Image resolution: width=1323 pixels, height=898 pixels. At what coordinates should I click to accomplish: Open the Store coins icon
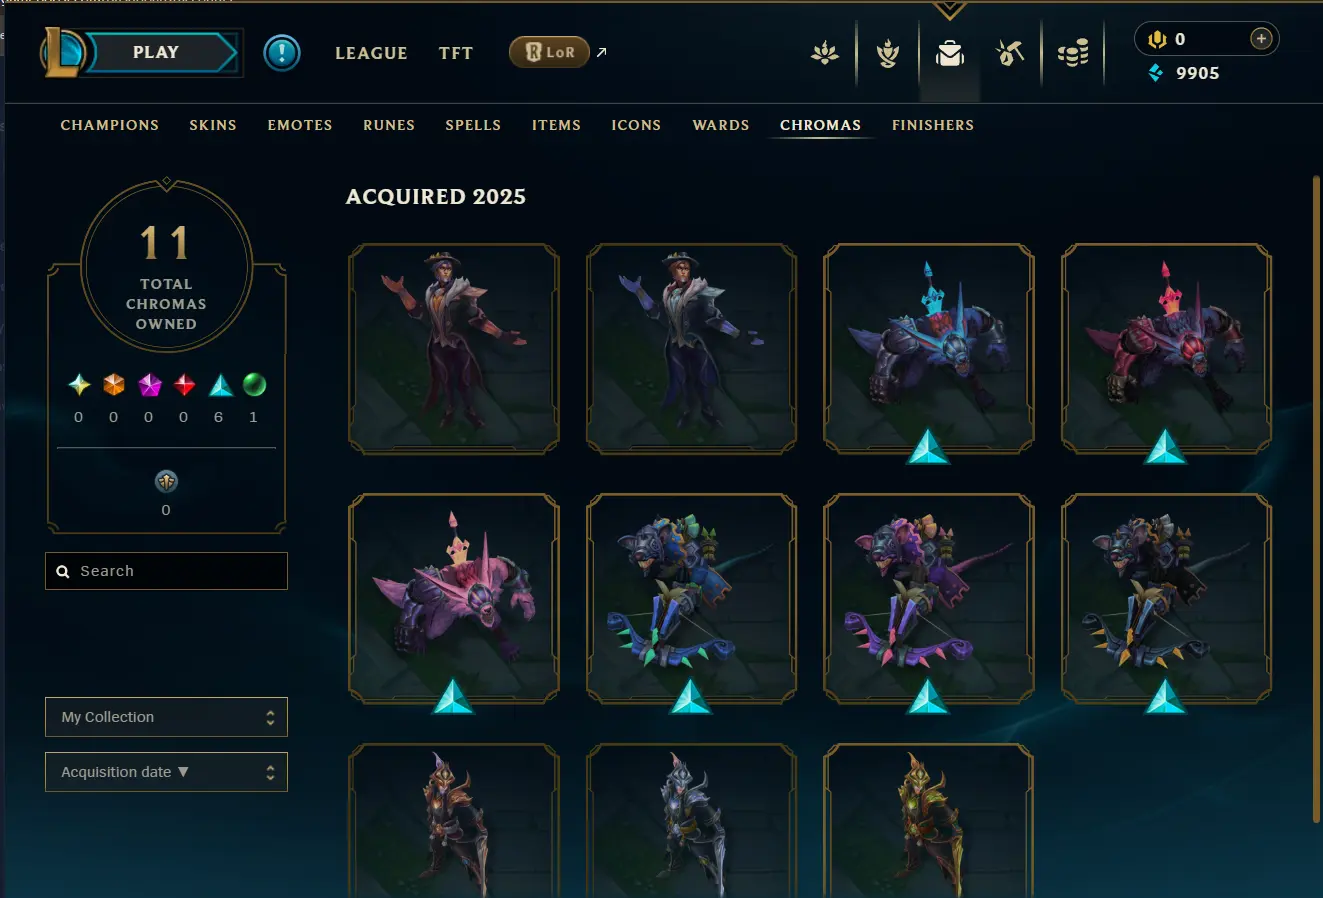(1073, 53)
